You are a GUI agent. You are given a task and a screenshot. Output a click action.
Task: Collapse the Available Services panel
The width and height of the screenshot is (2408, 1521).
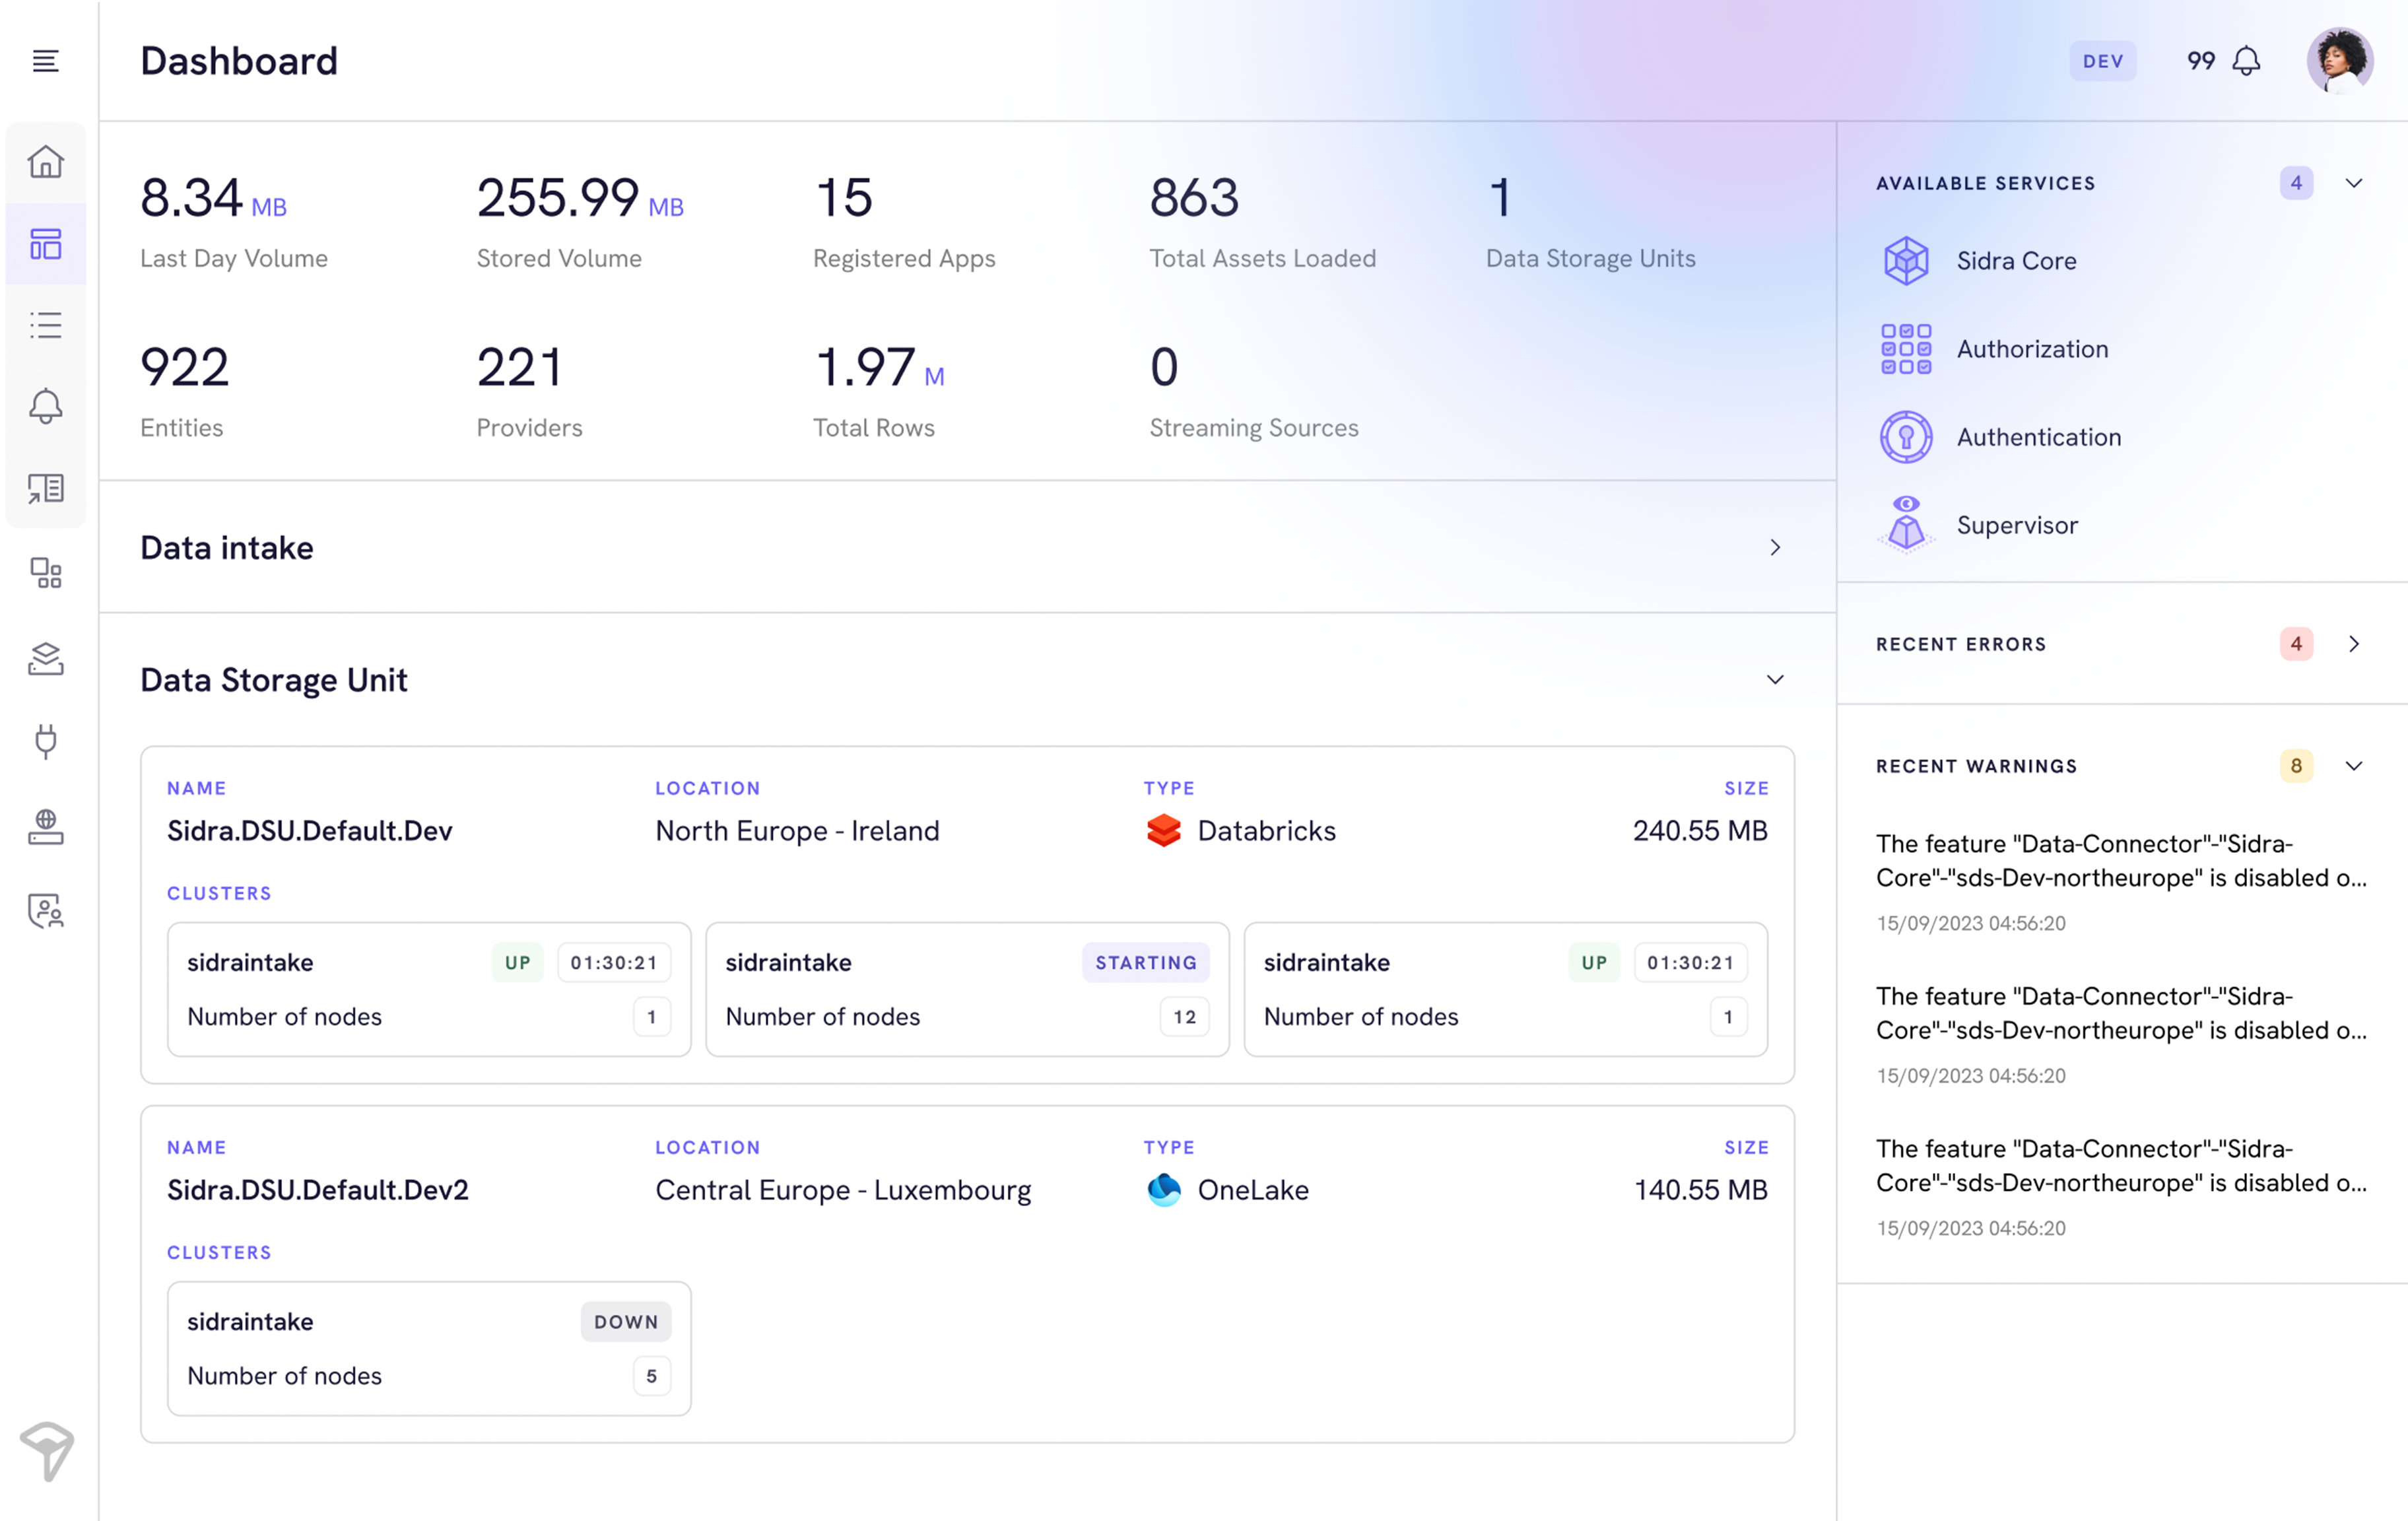[x=2353, y=183]
